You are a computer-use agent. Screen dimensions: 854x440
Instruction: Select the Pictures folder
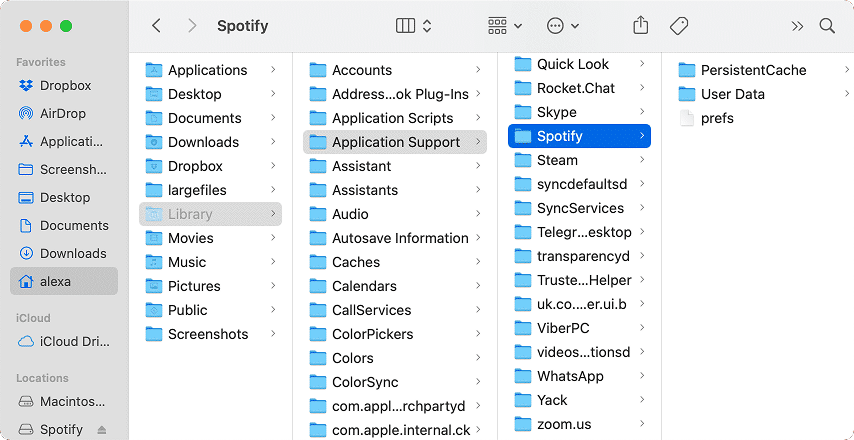pos(210,286)
